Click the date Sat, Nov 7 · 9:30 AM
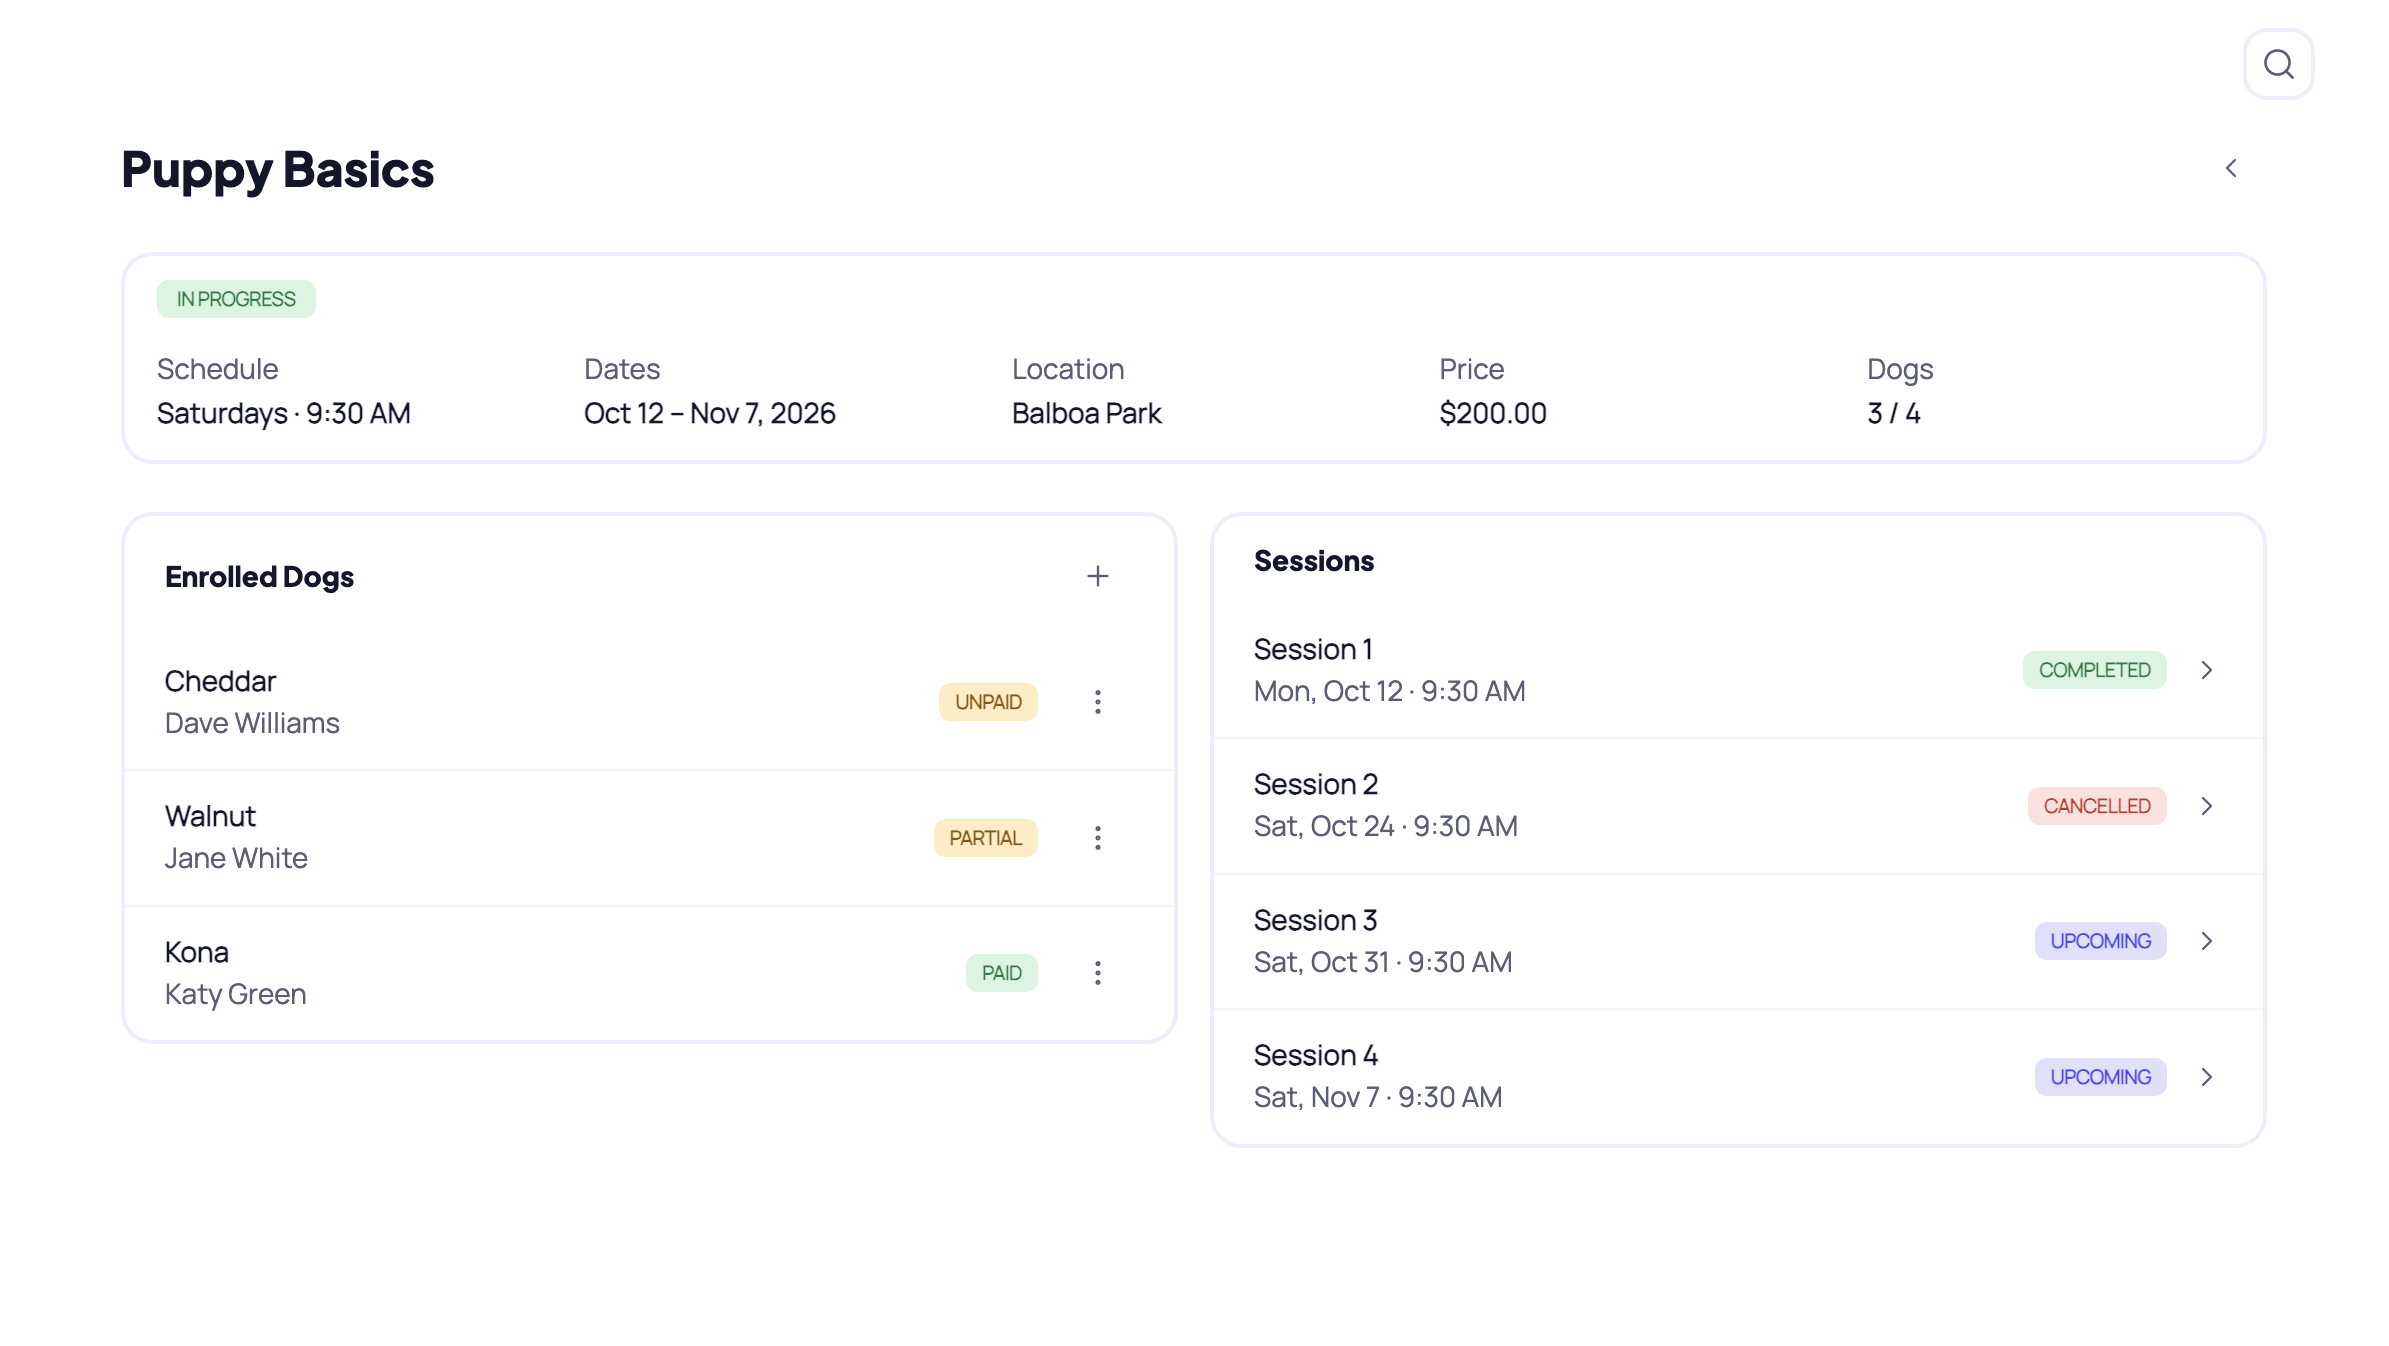 tap(1378, 1097)
